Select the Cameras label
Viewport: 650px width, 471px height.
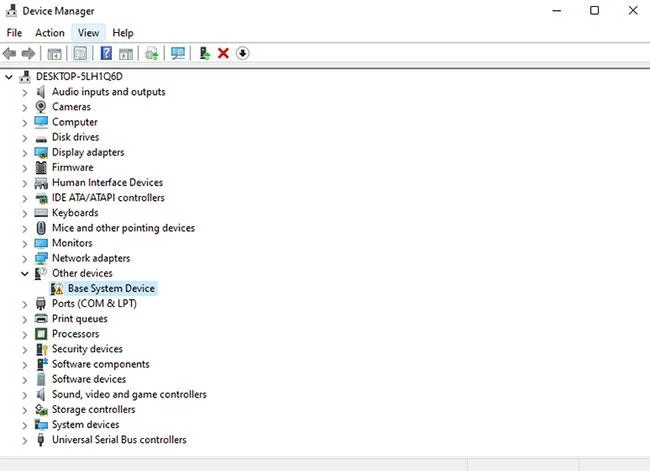click(x=71, y=107)
